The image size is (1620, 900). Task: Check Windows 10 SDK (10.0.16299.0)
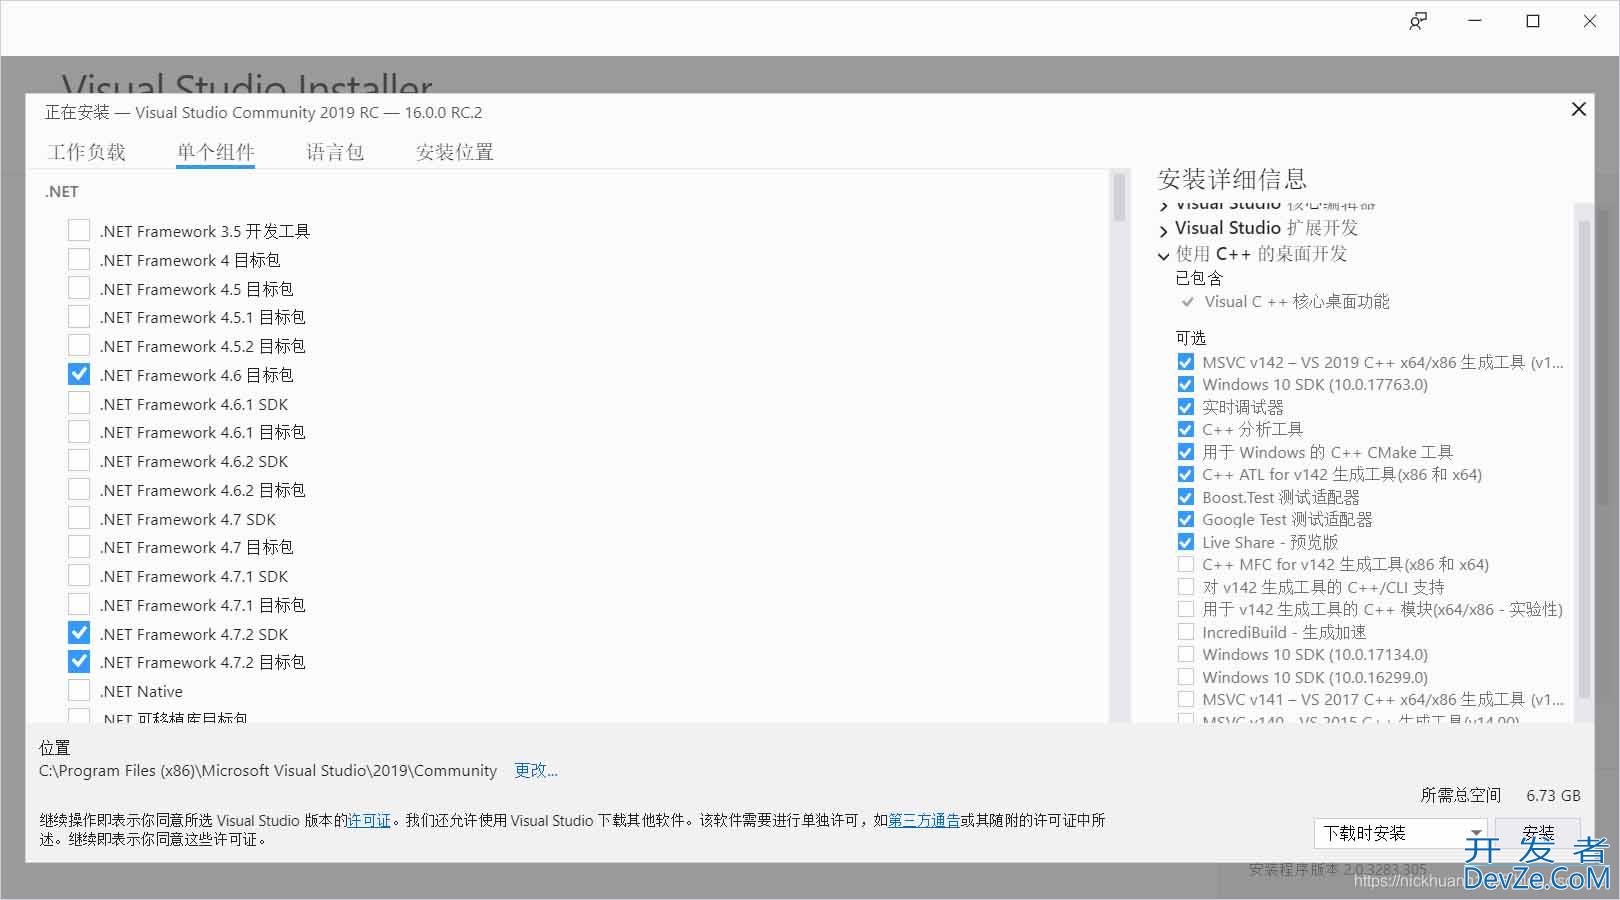pyautogui.click(x=1186, y=677)
